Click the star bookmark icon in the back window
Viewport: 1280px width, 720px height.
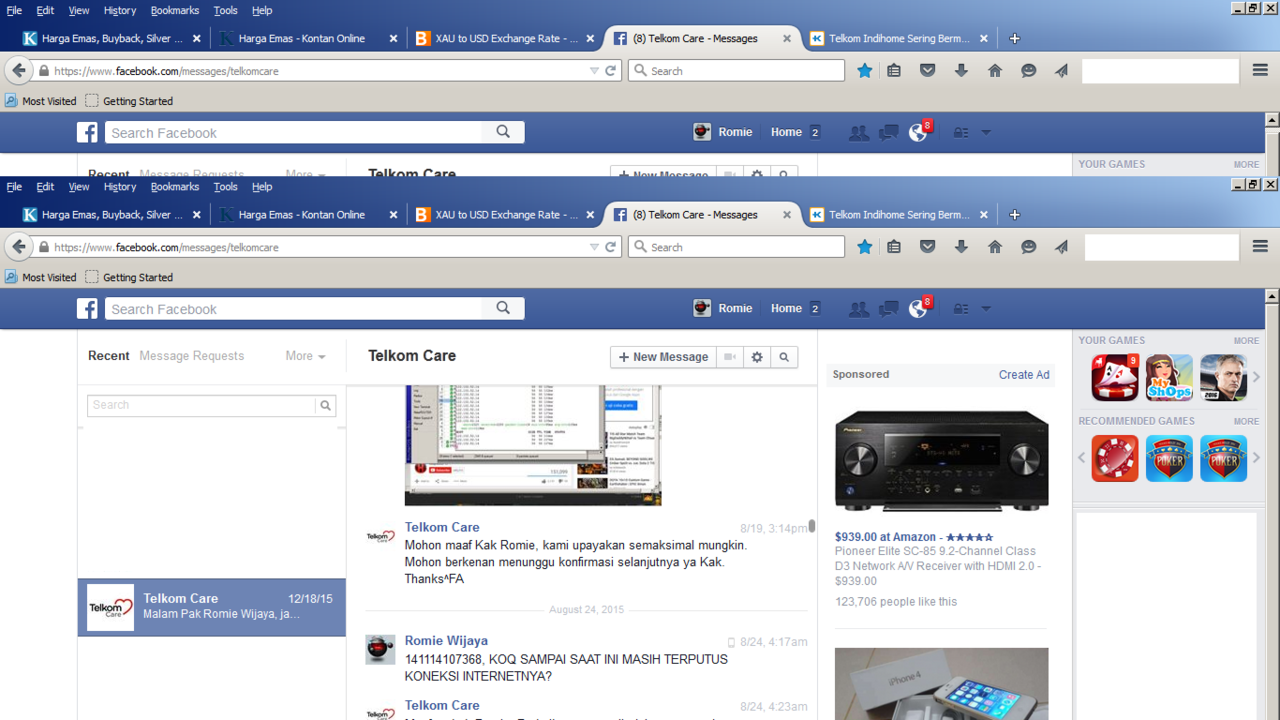pyautogui.click(x=865, y=71)
